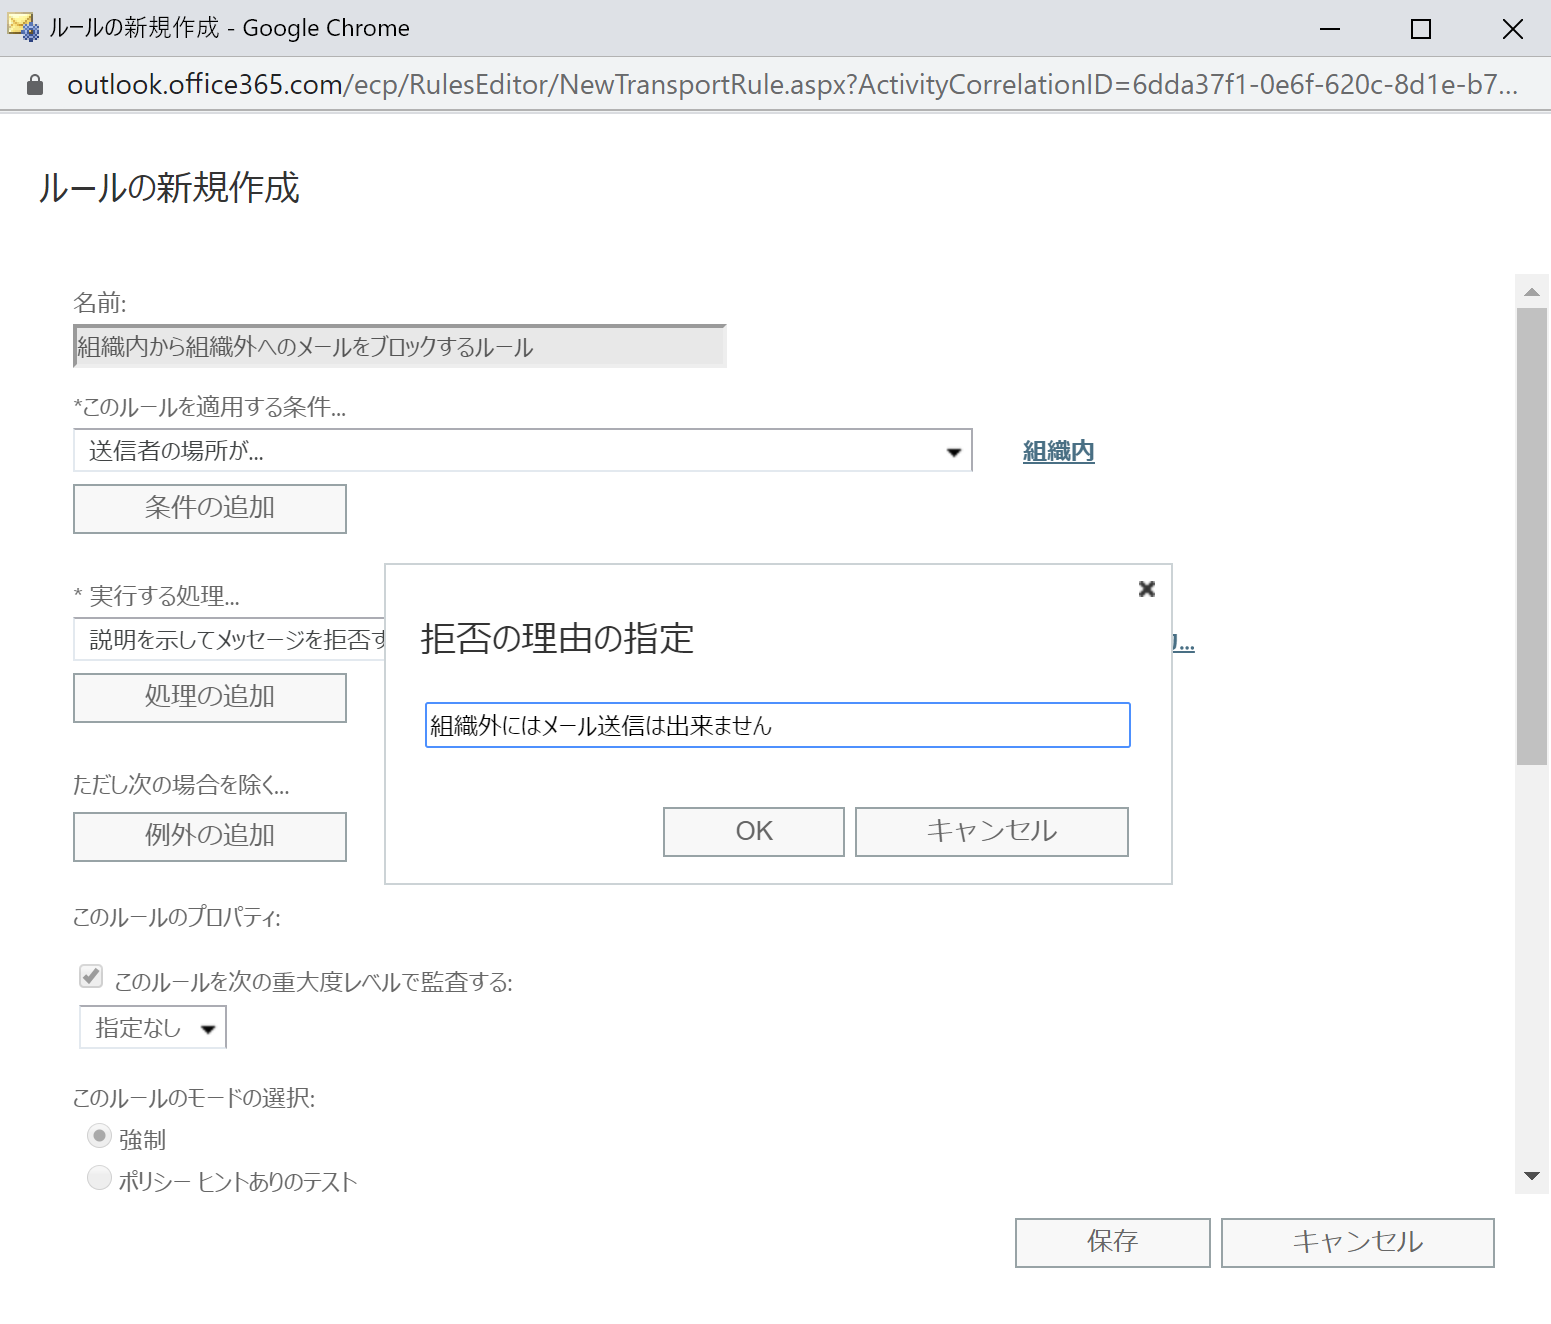This screenshot has height=1324, width=1551.
Task: Close the 拒否の理由の指定 dialog with X
Action: [x=1147, y=589]
